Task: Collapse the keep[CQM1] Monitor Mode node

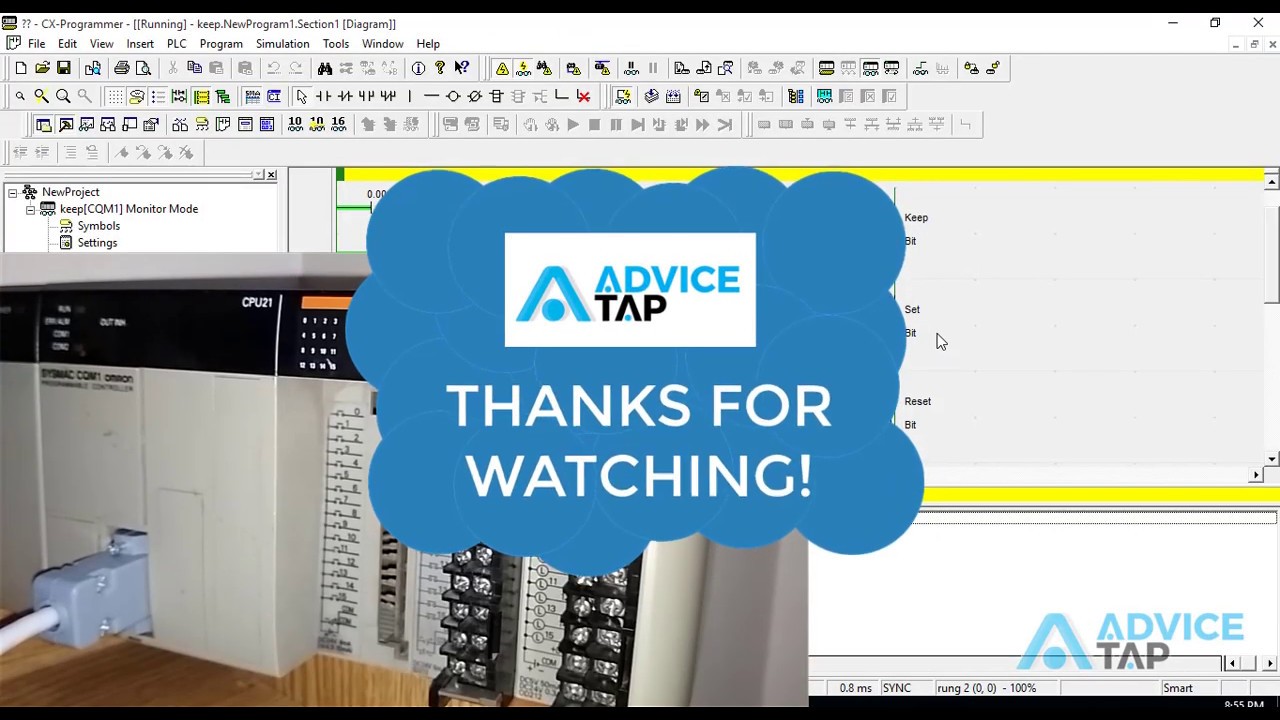Action: (30, 209)
